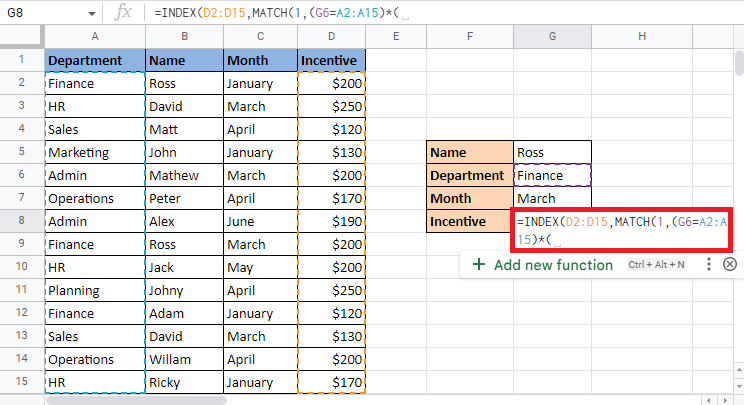Expand the Name box dropdown arrow
Image resolution: width=744 pixels, height=405 pixels.
[x=92, y=14]
